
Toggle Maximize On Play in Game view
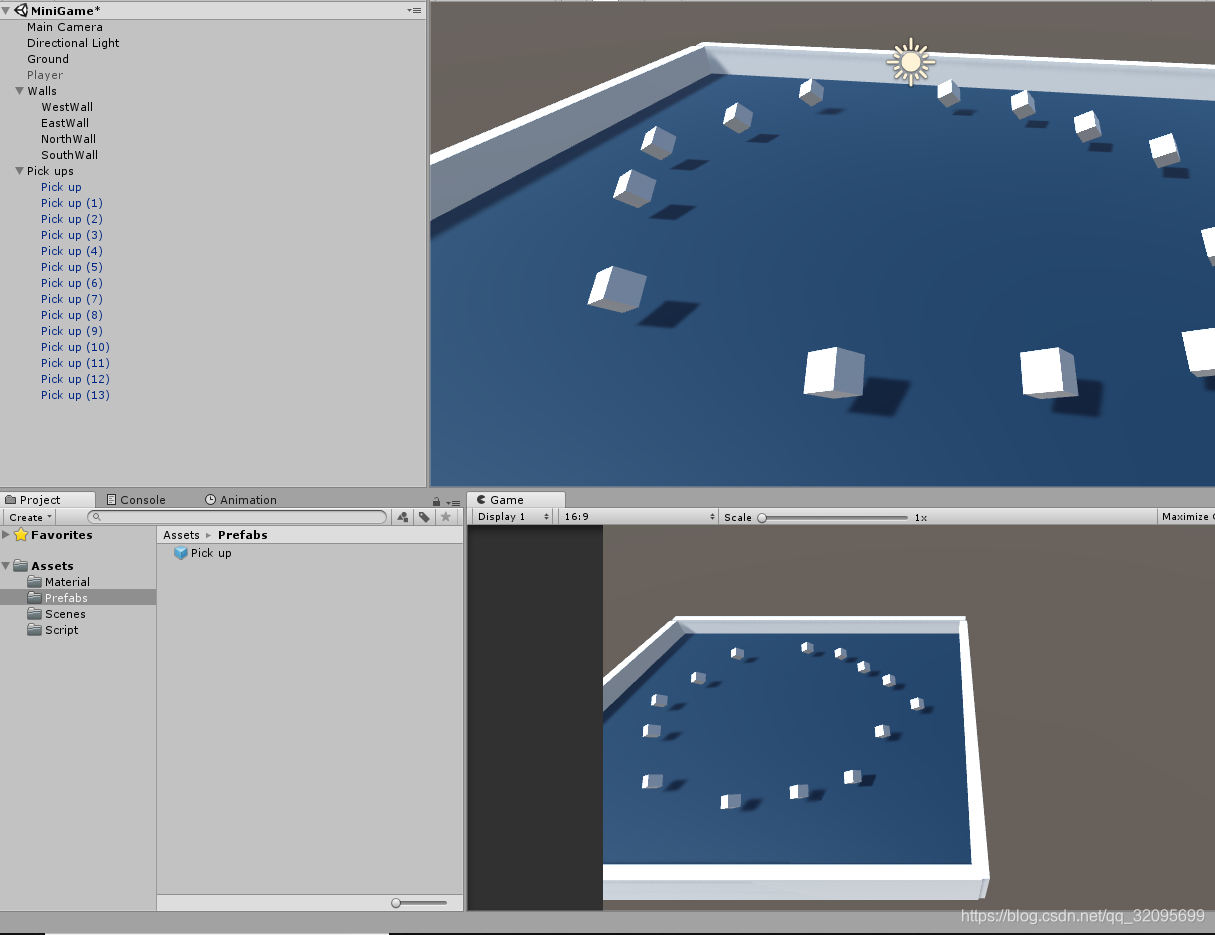click(x=1185, y=517)
